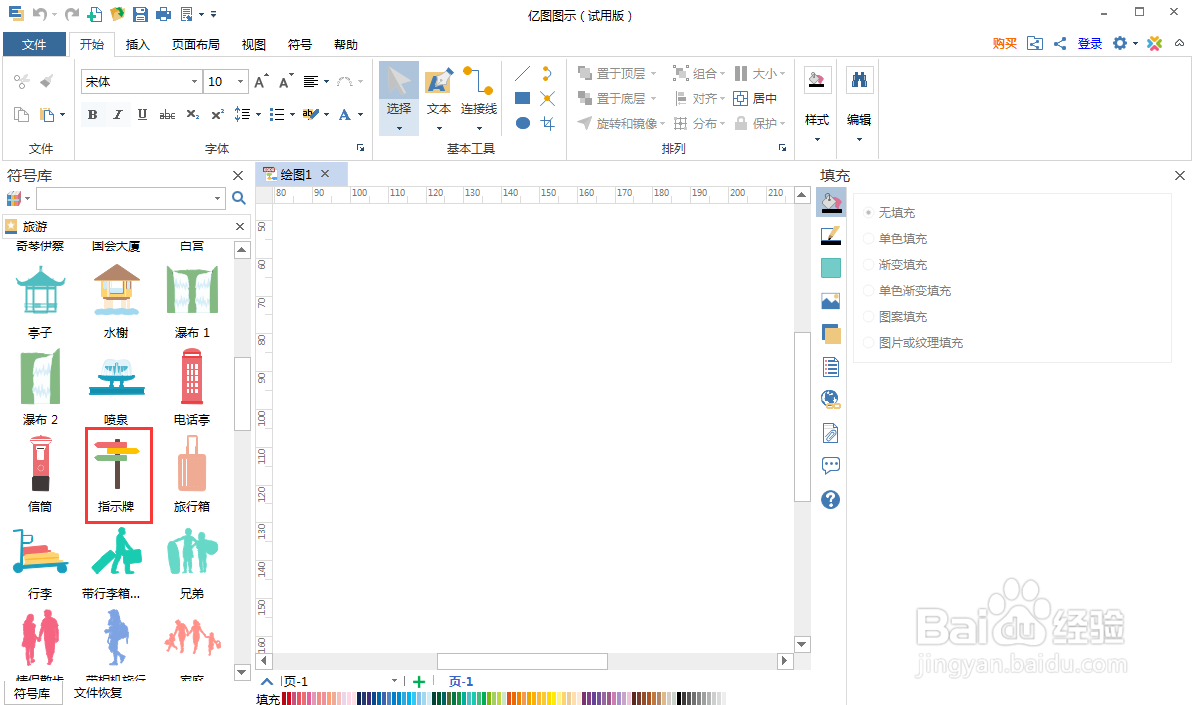Select the 喷泉 fountain symbol
The image size is (1194, 705).
[117, 388]
